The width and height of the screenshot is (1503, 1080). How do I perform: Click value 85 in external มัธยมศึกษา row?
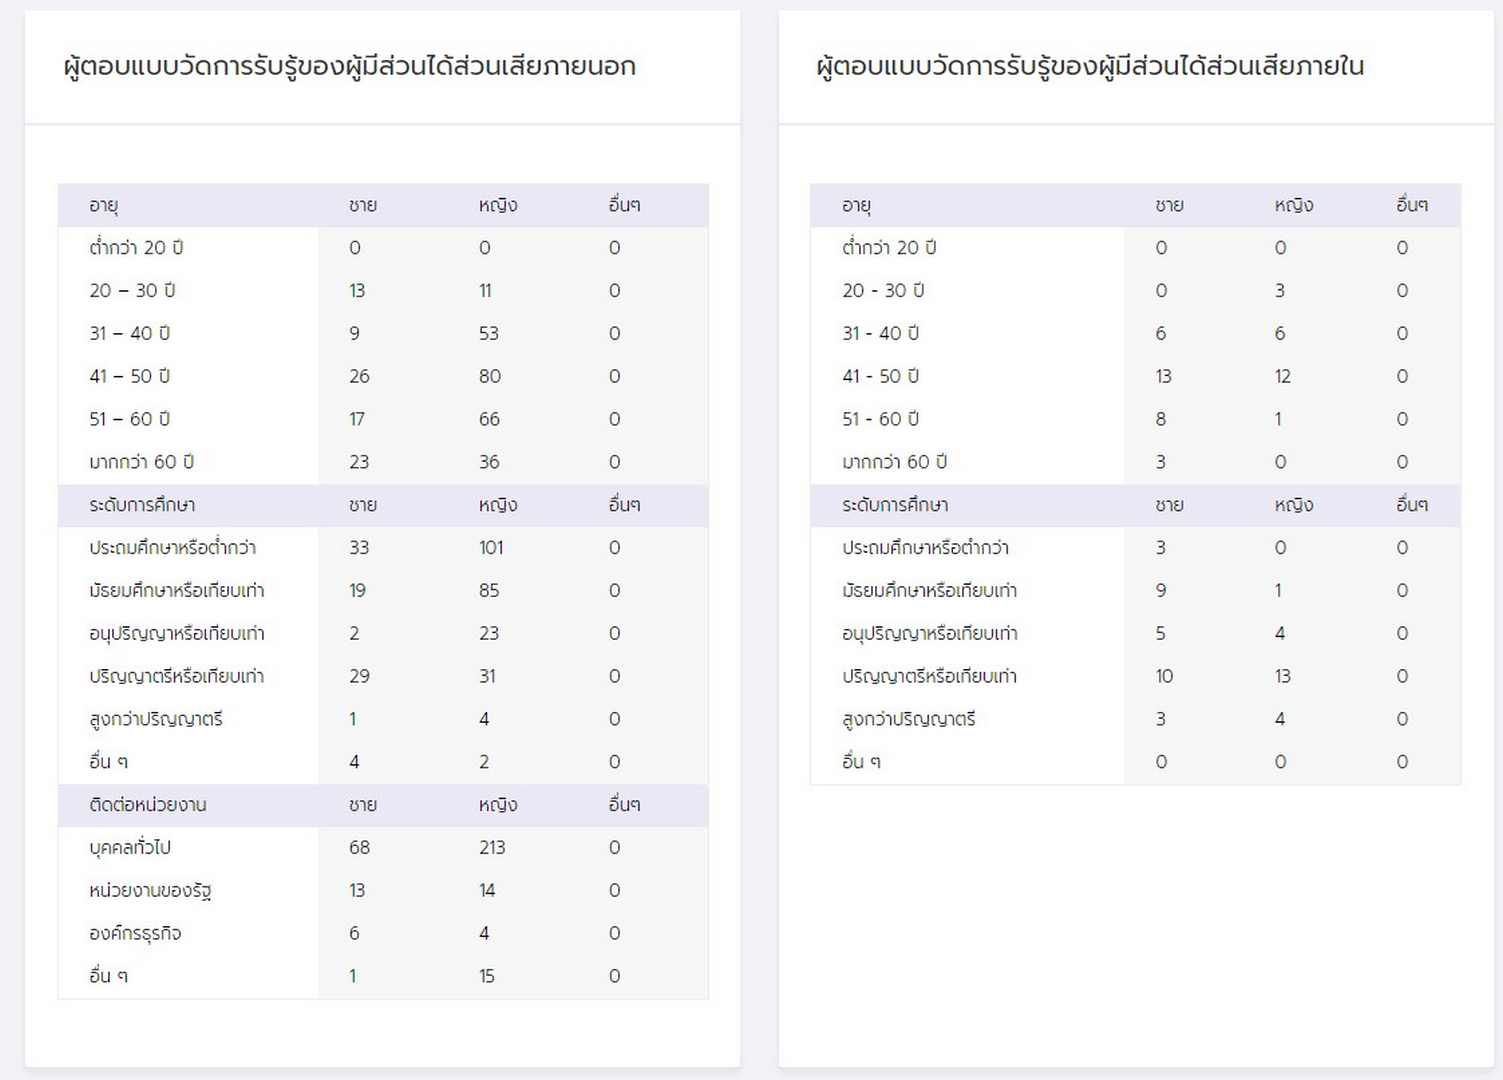point(489,591)
